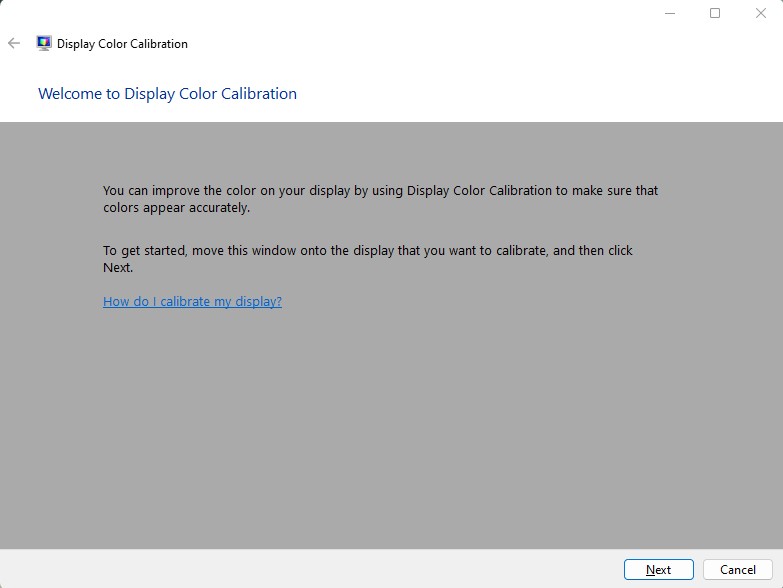Screen dimensions: 783x588
Task: Click the 'Display Color Calibration' phrase in first paragraph
Action: tap(479, 191)
